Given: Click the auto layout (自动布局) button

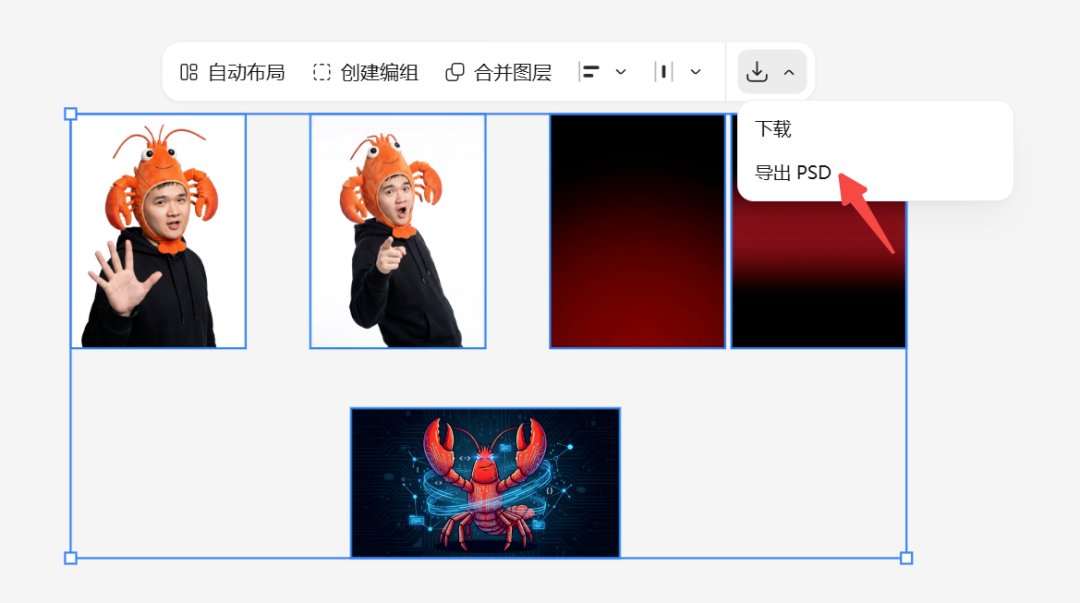Looking at the screenshot, I should [x=232, y=72].
